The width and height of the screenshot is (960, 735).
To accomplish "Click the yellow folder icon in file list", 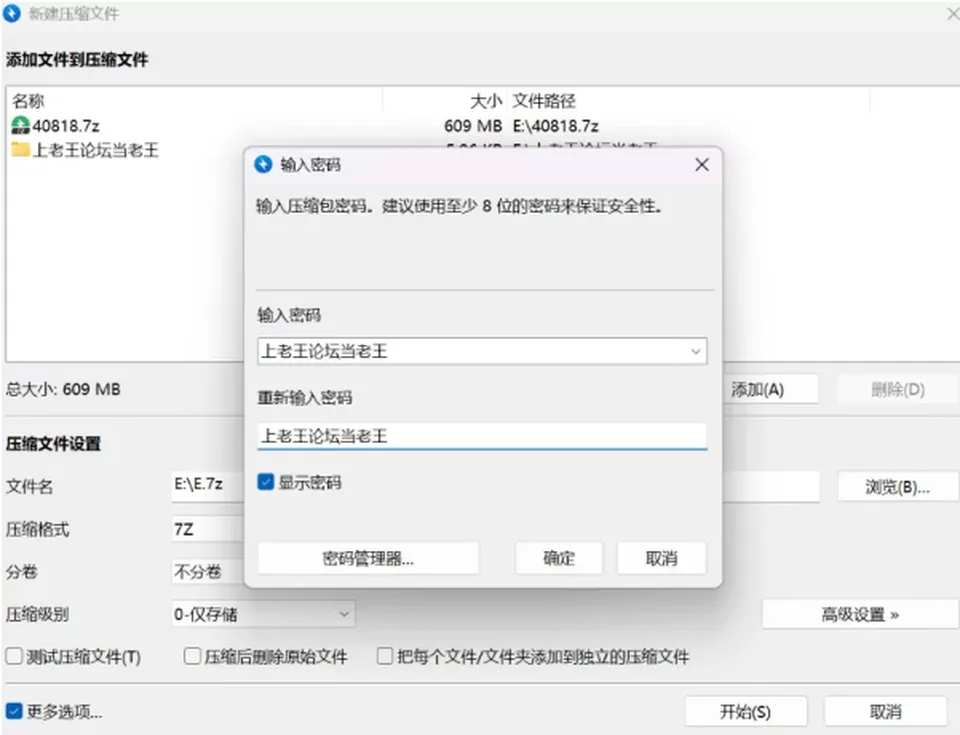I will [20, 149].
